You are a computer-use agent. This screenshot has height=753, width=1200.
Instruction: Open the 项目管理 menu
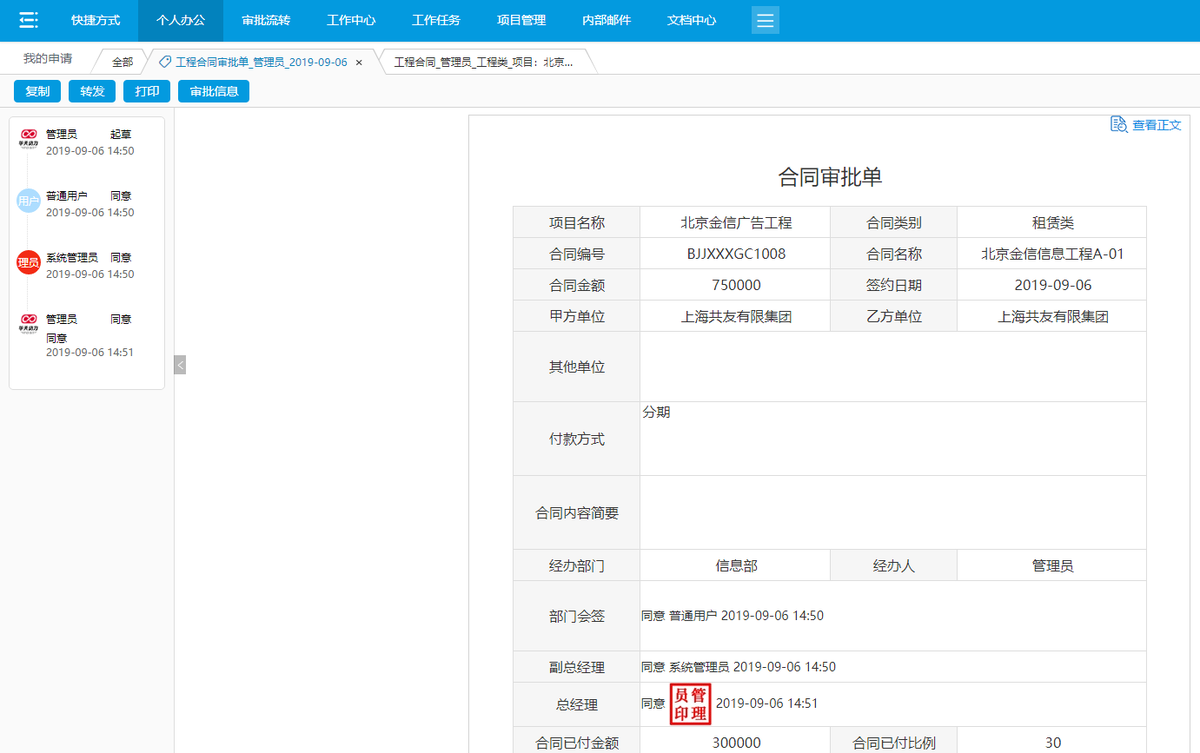pyautogui.click(x=521, y=19)
